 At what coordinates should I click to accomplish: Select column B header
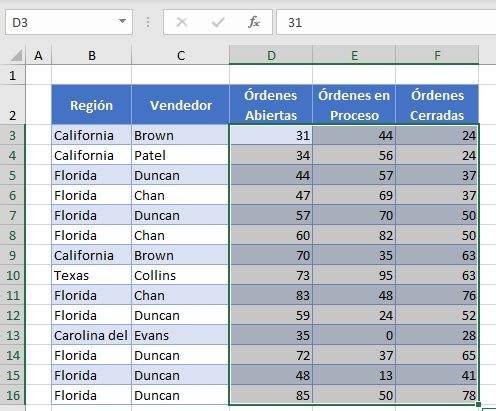[x=92, y=55]
